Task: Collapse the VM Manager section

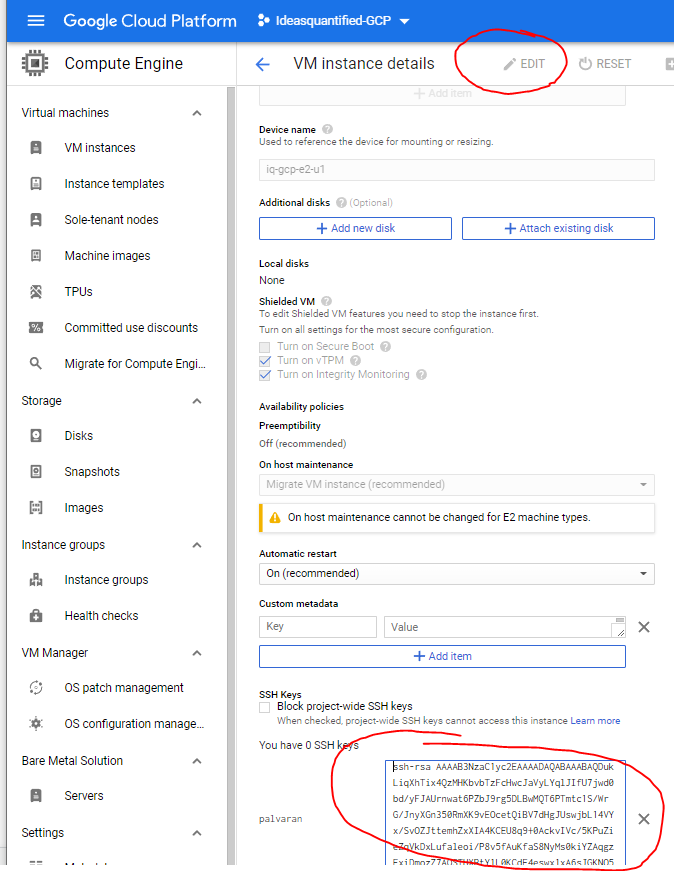Action: [197, 653]
